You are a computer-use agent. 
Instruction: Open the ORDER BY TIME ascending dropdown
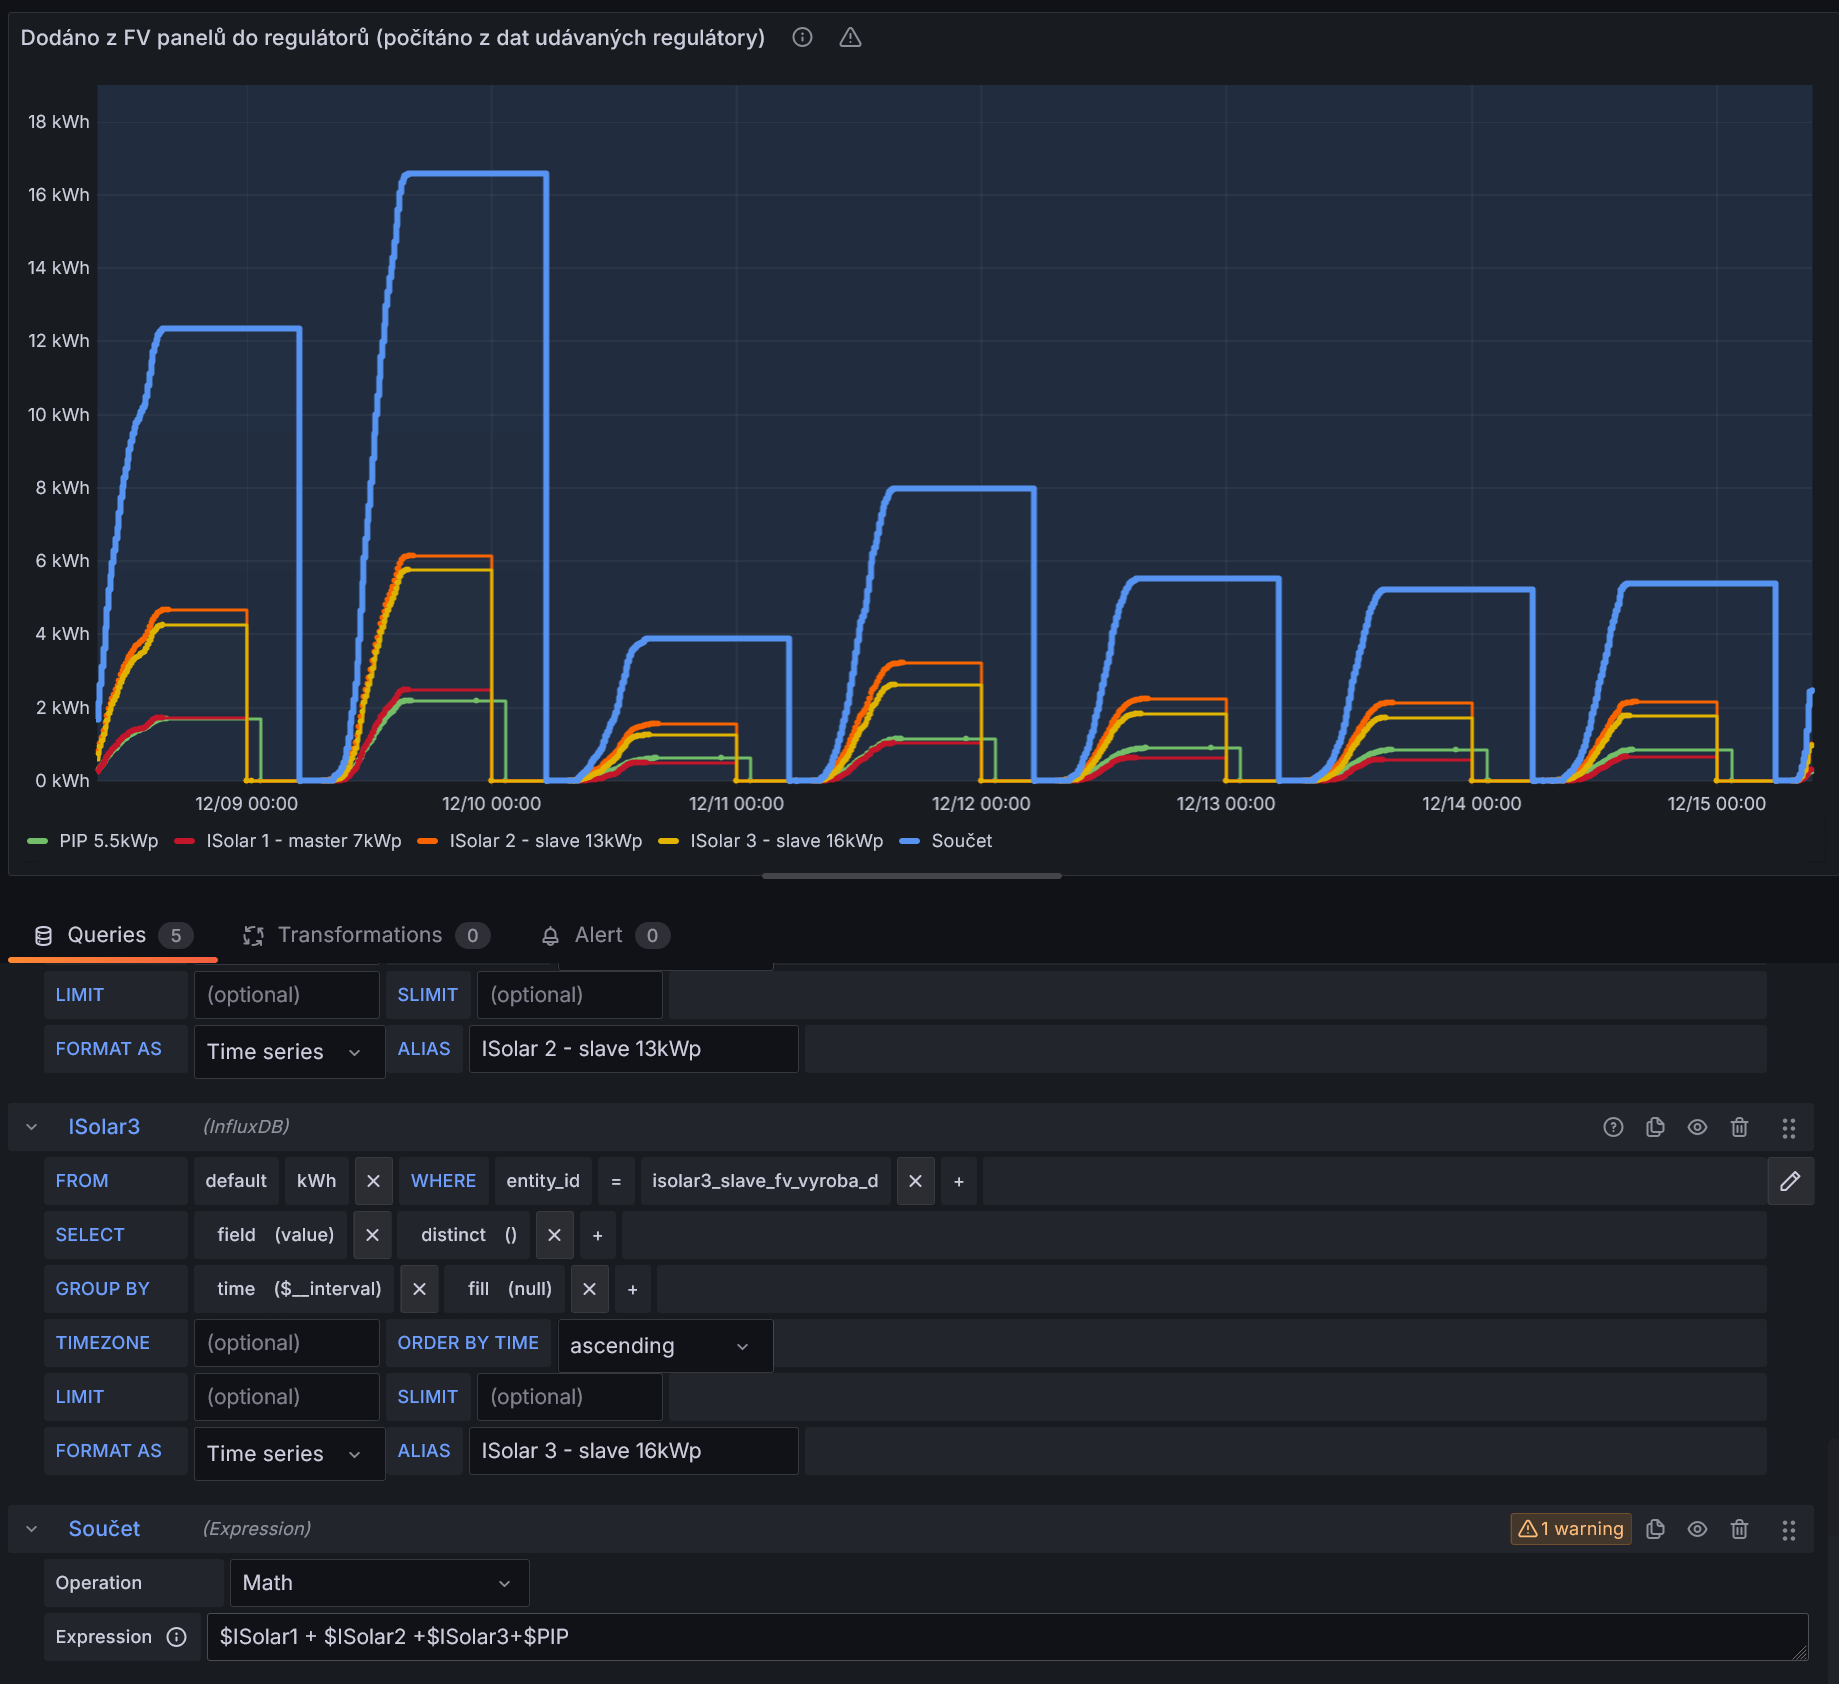[664, 1346]
